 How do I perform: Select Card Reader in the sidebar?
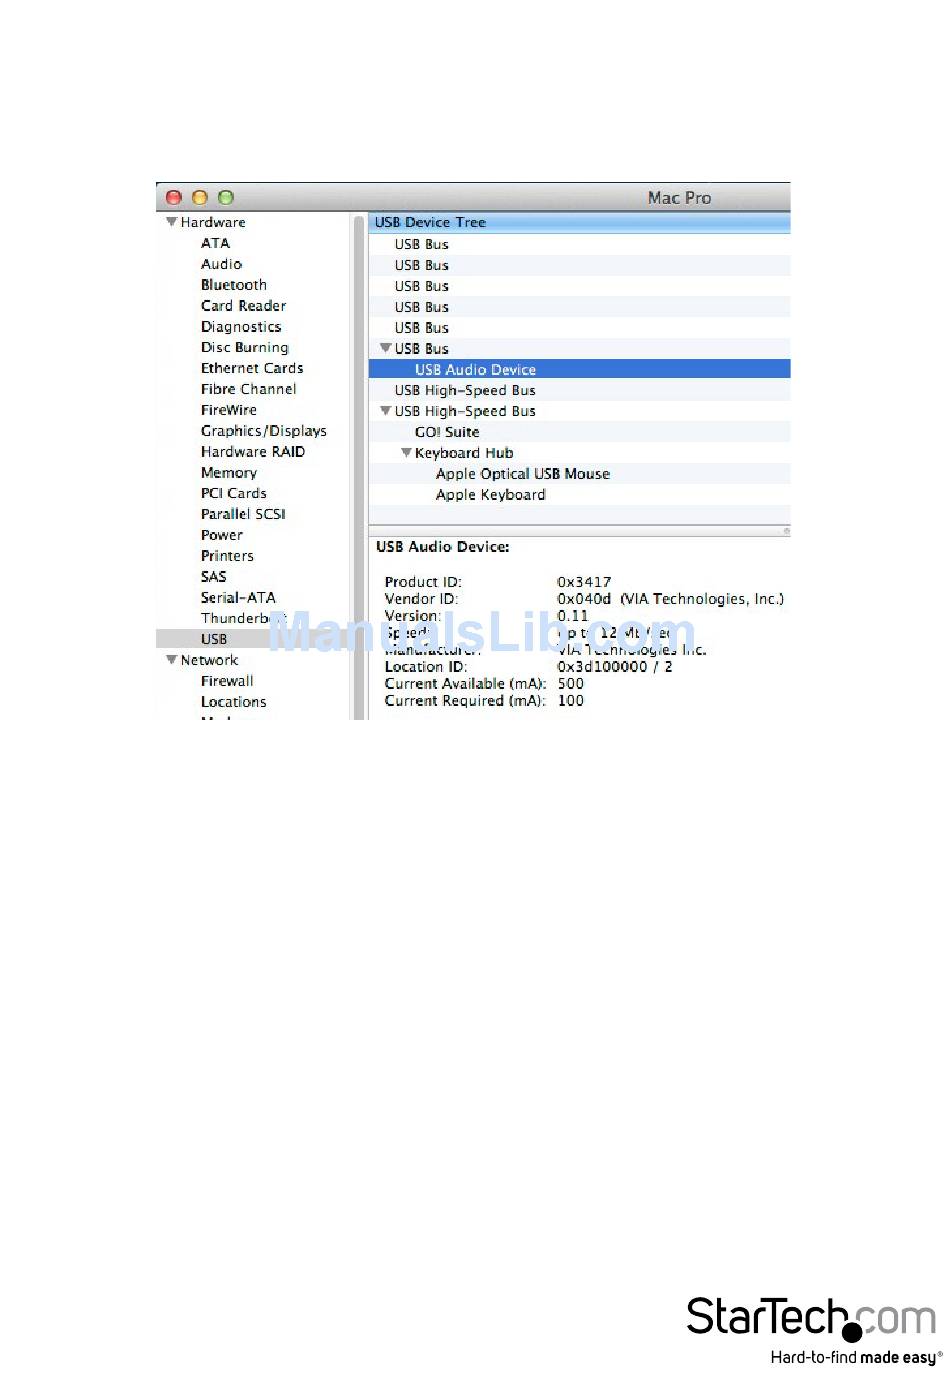[x=243, y=306]
